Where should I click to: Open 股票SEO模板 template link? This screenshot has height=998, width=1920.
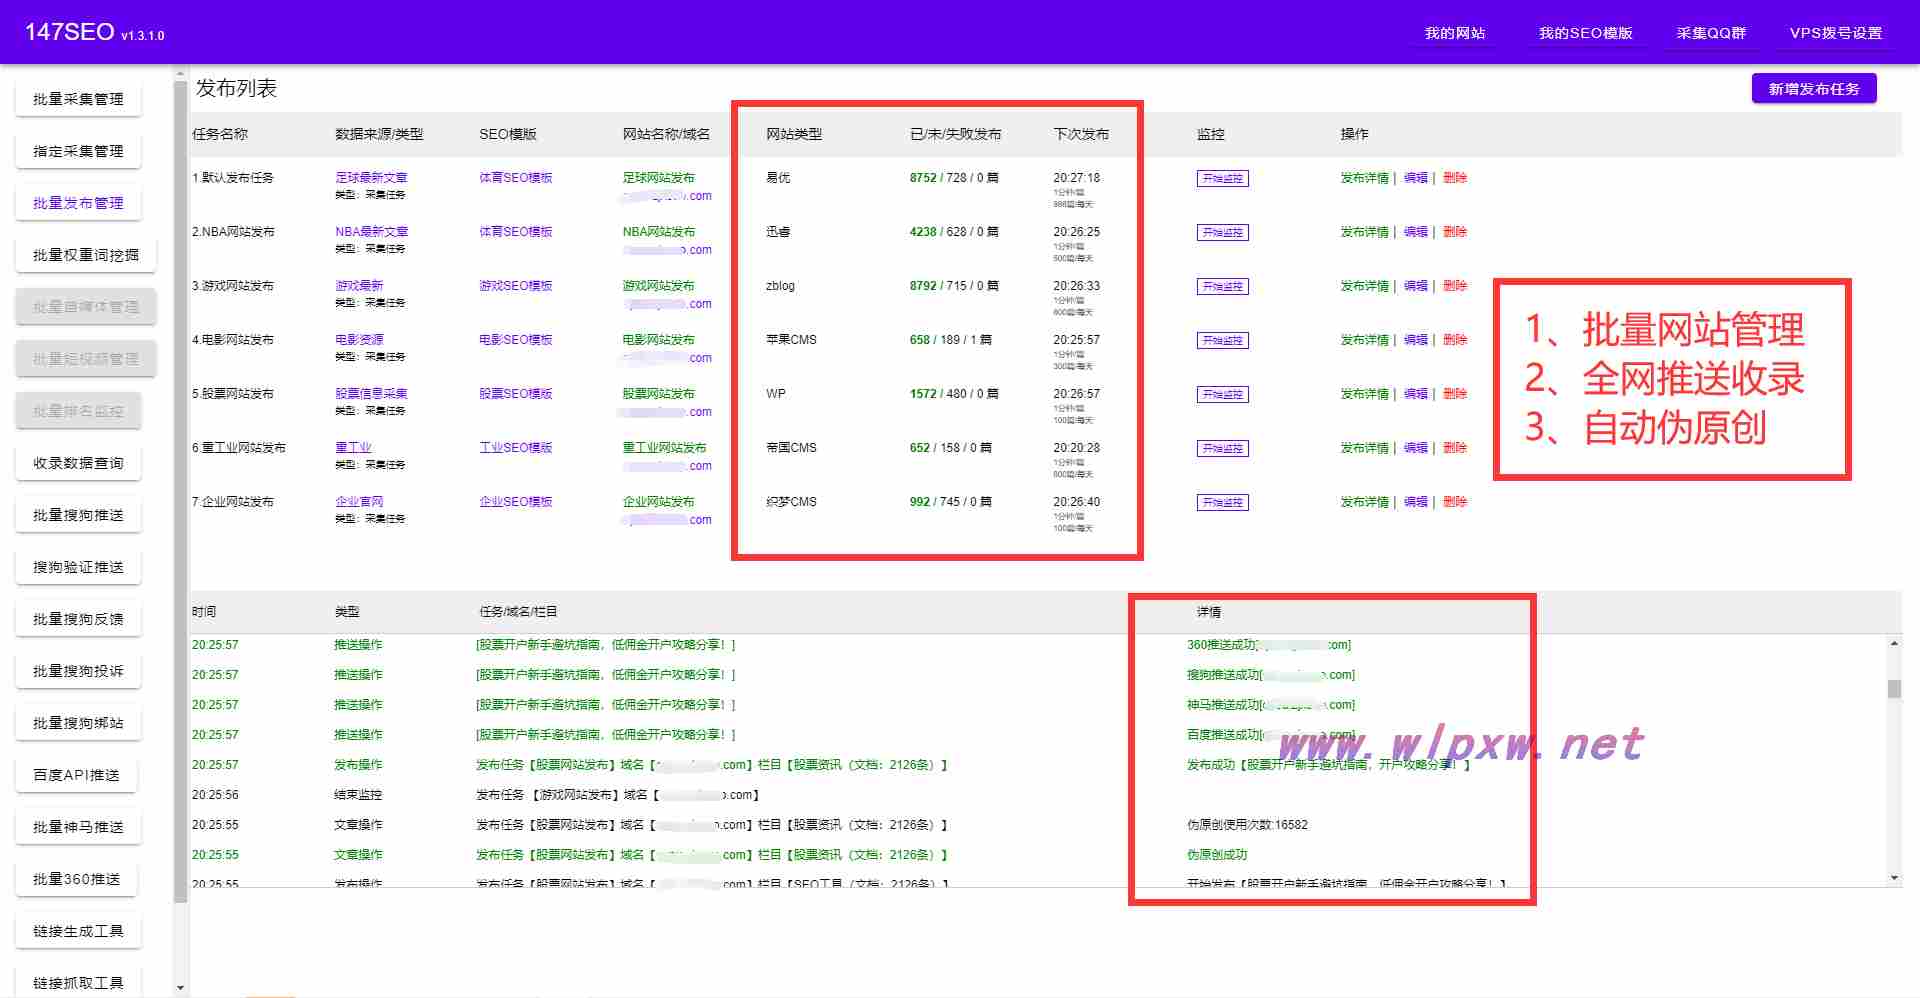tap(515, 394)
